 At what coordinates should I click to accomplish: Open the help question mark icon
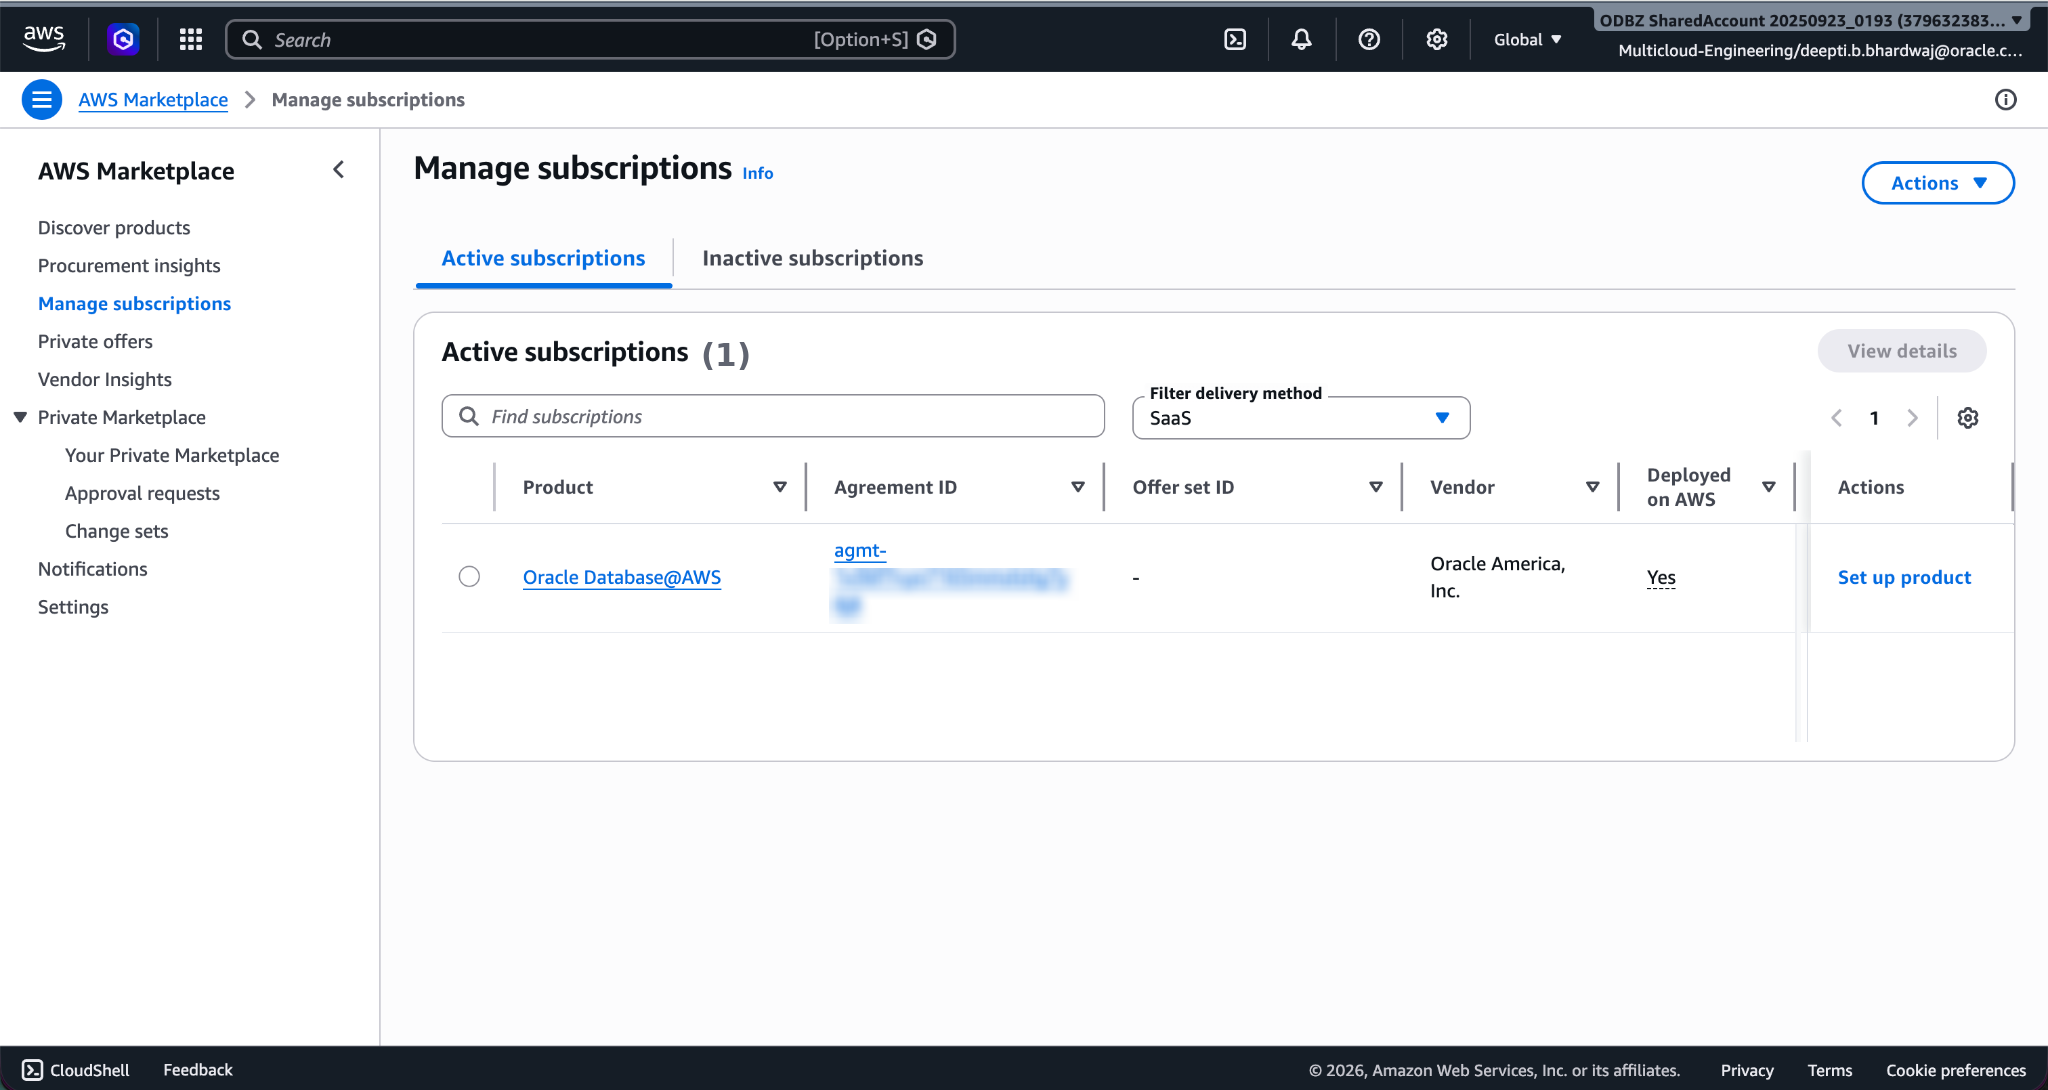coord(1369,39)
